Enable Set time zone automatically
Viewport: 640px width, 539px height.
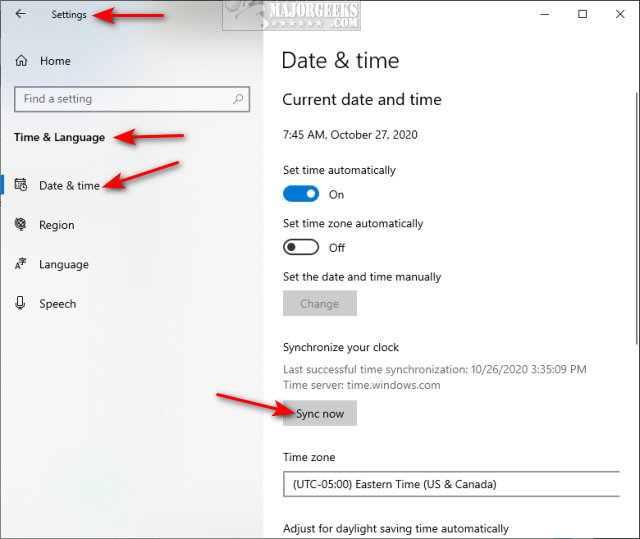click(301, 247)
